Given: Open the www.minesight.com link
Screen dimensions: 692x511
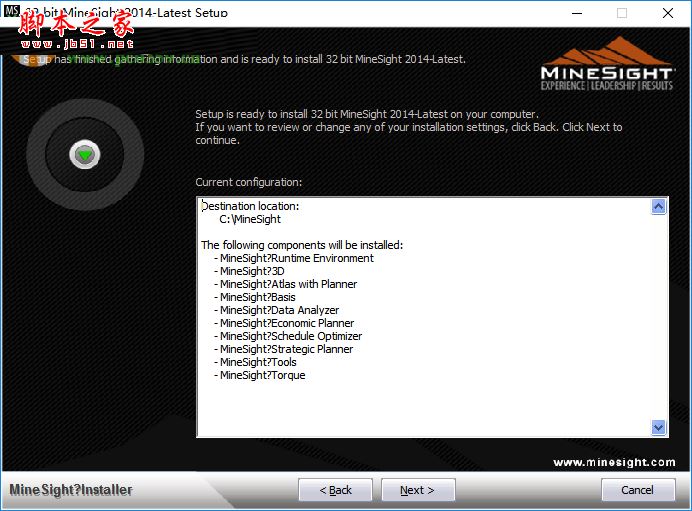Looking at the screenshot, I should tap(614, 462).
